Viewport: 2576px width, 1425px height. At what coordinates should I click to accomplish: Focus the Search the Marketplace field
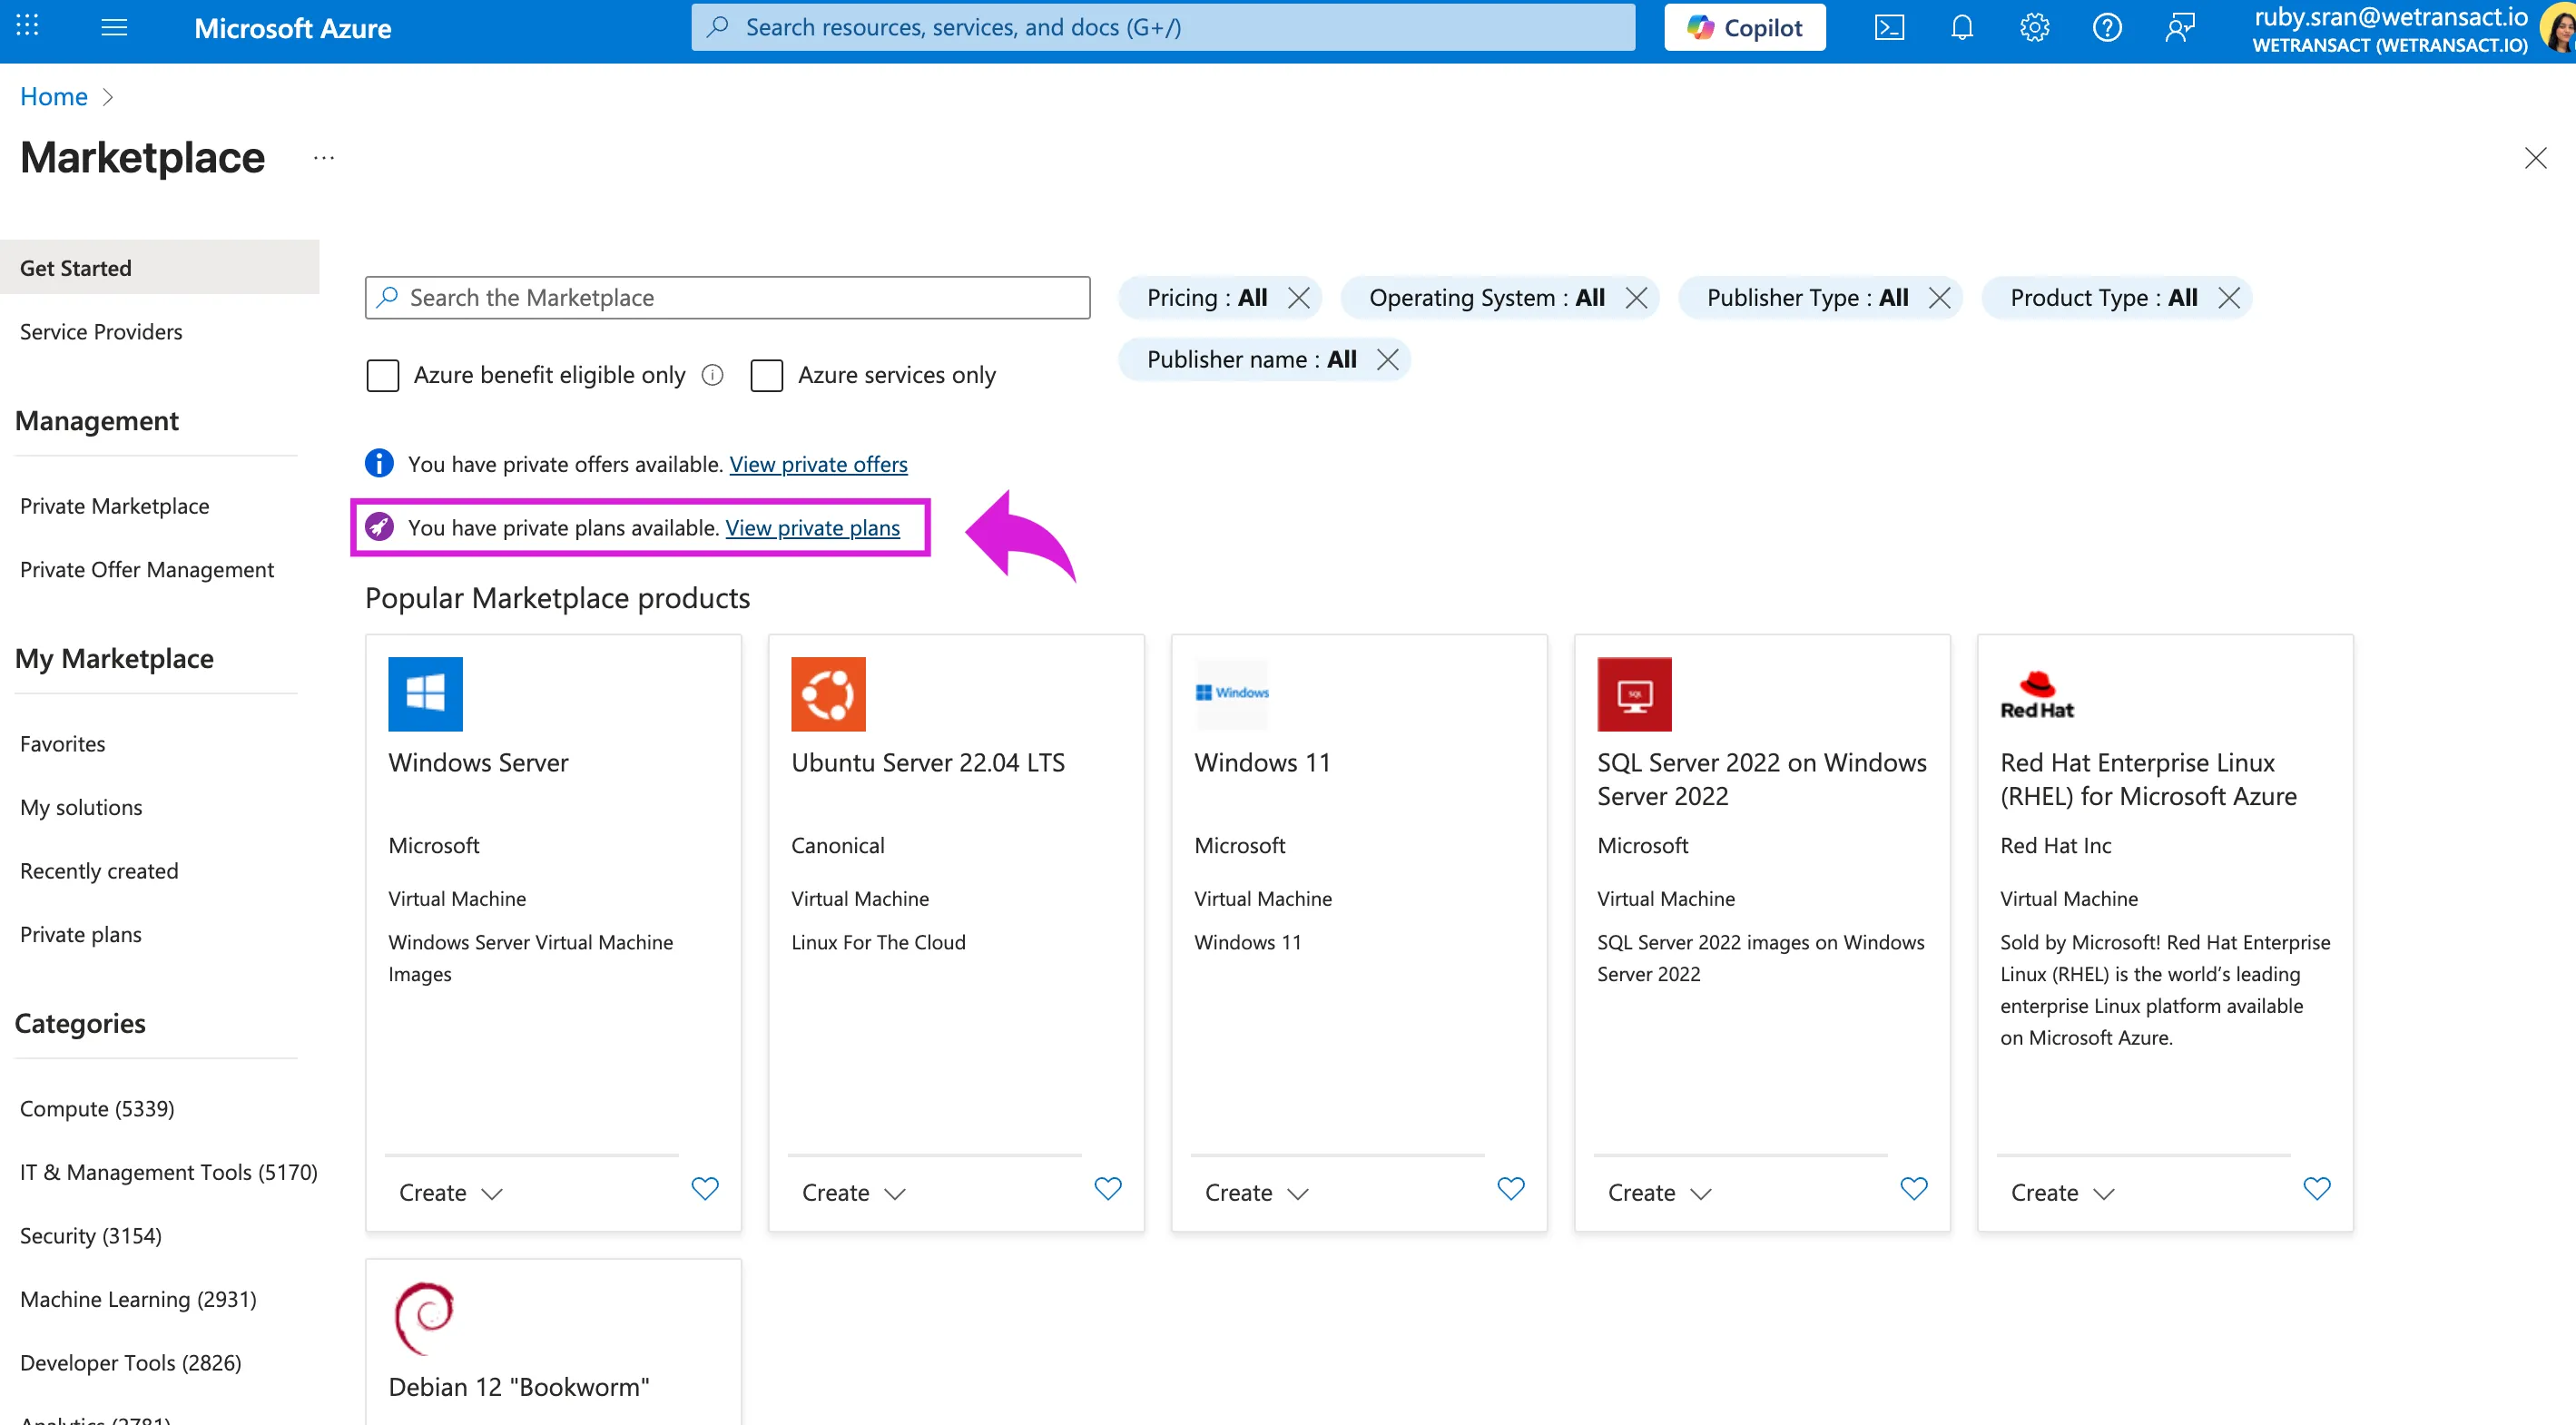(727, 298)
